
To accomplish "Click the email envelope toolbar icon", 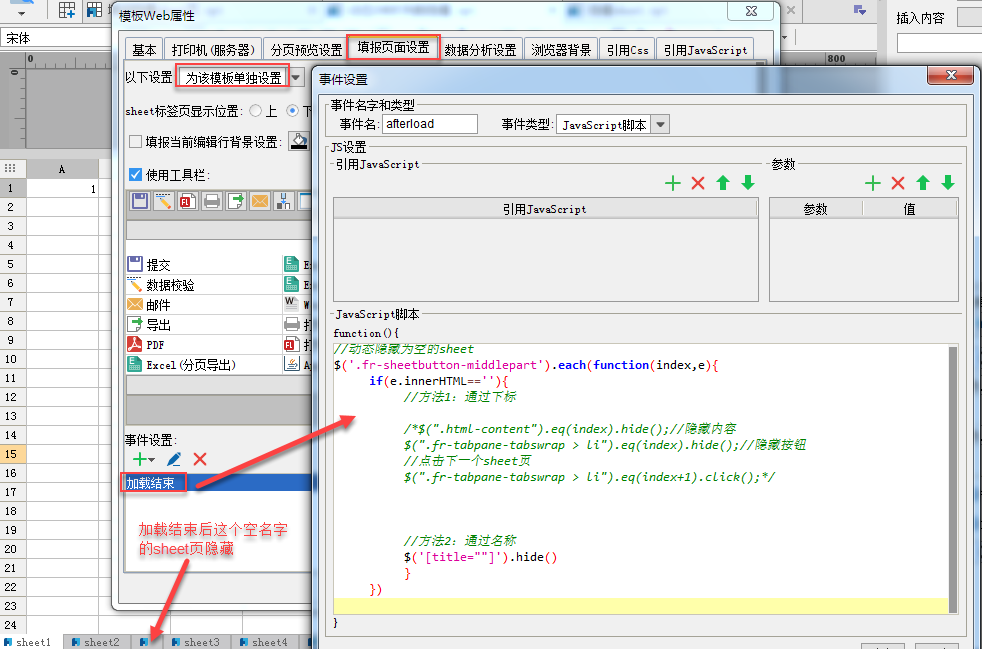I will point(260,201).
